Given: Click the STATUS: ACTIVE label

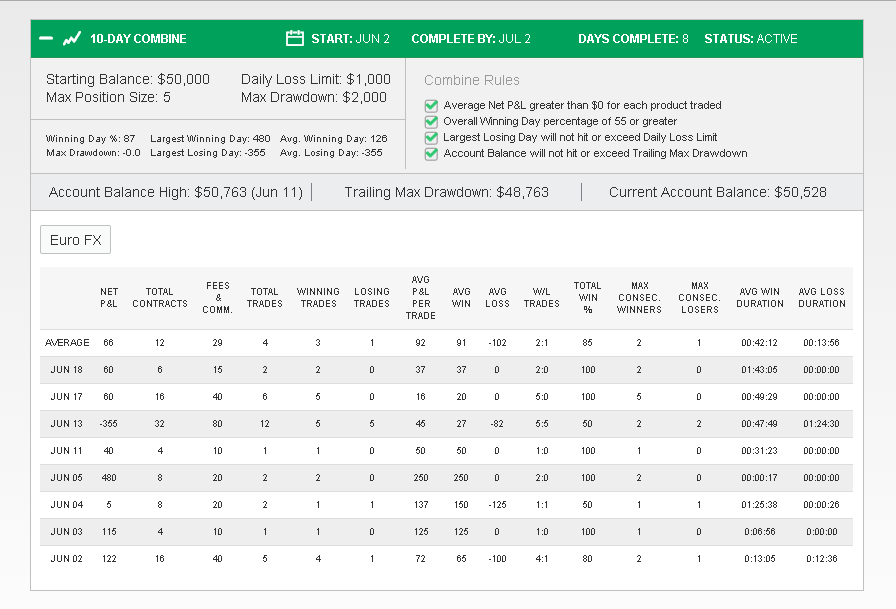Looking at the screenshot, I should click(x=750, y=39).
